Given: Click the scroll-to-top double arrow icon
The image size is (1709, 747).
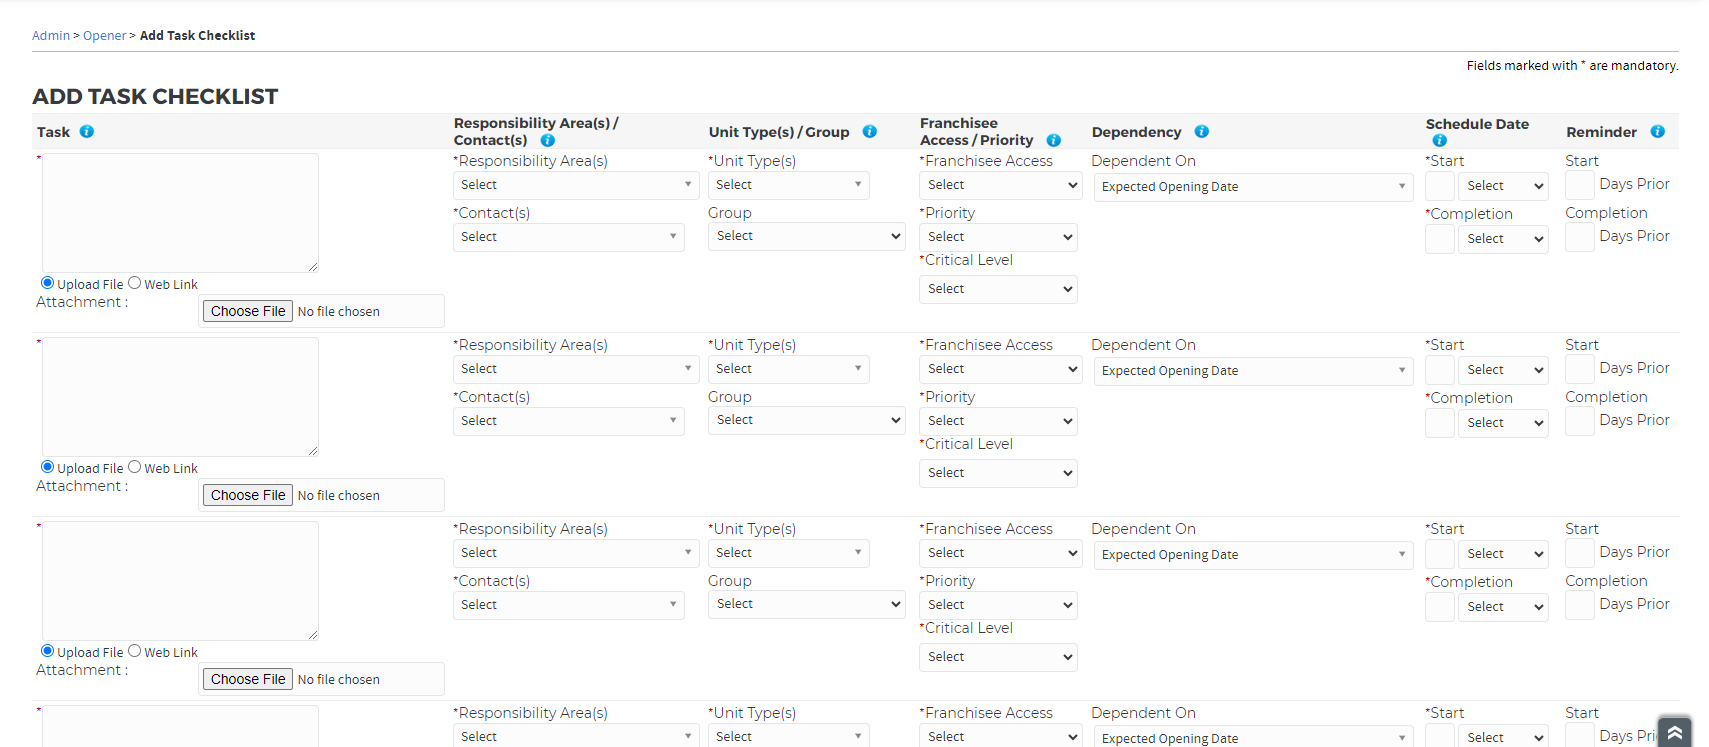Looking at the screenshot, I should click(1675, 733).
